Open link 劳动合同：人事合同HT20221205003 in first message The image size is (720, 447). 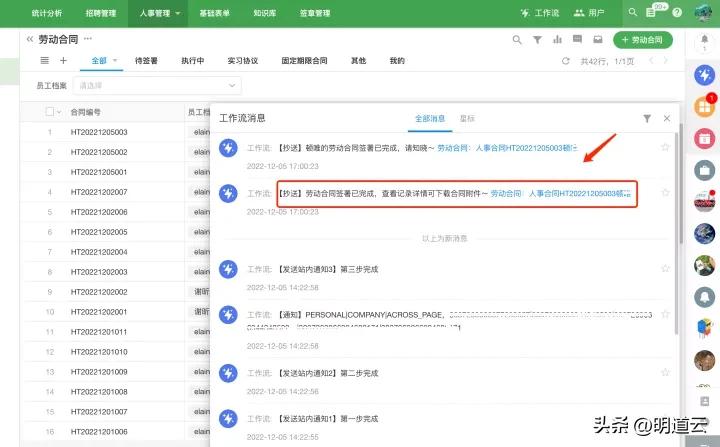(507, 148)
